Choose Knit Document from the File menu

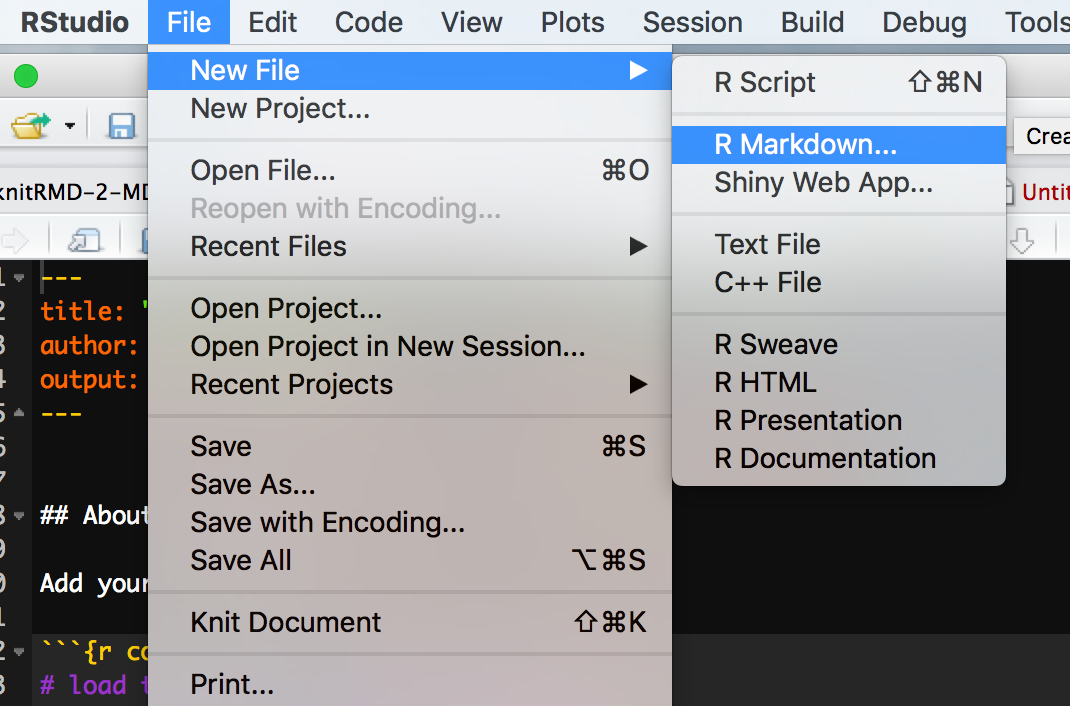click(x=286, y=622)
